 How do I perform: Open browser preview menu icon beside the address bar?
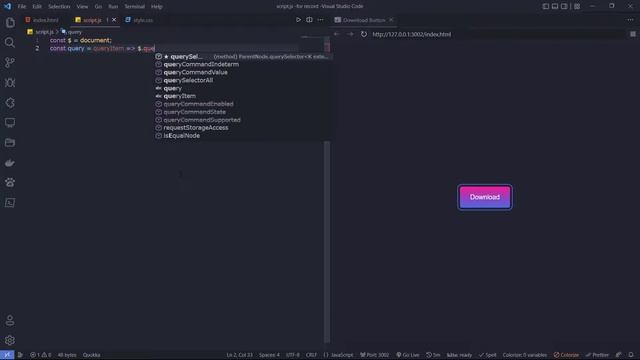point(633,34)
